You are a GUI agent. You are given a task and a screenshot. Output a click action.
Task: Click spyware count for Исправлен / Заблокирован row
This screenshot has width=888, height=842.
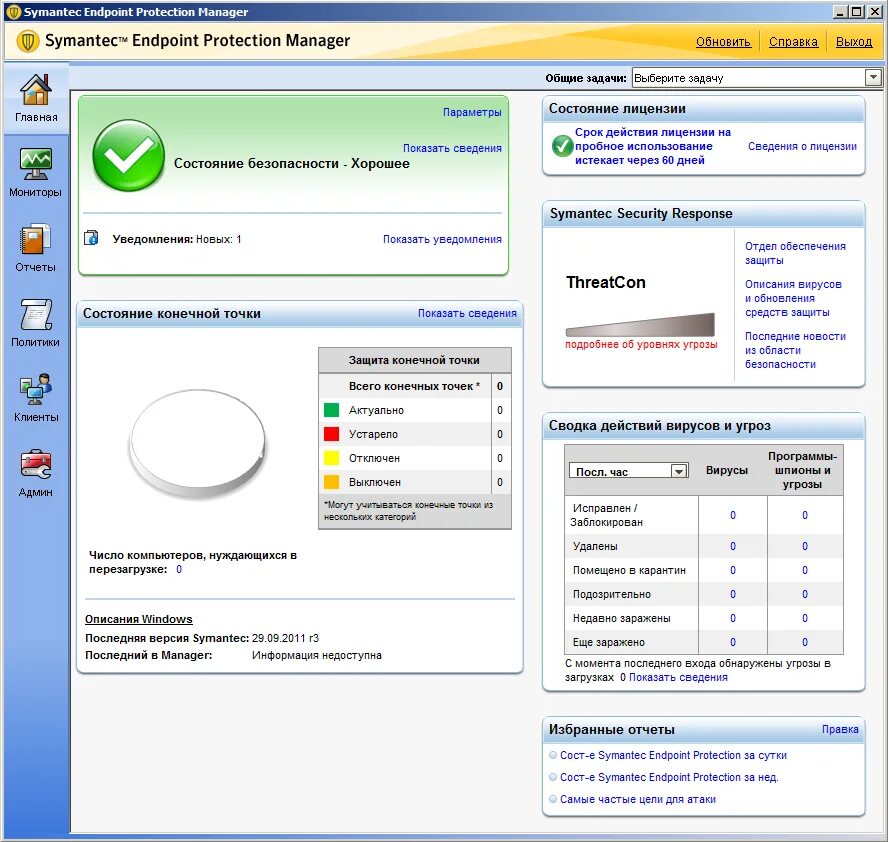click(805, 515)
